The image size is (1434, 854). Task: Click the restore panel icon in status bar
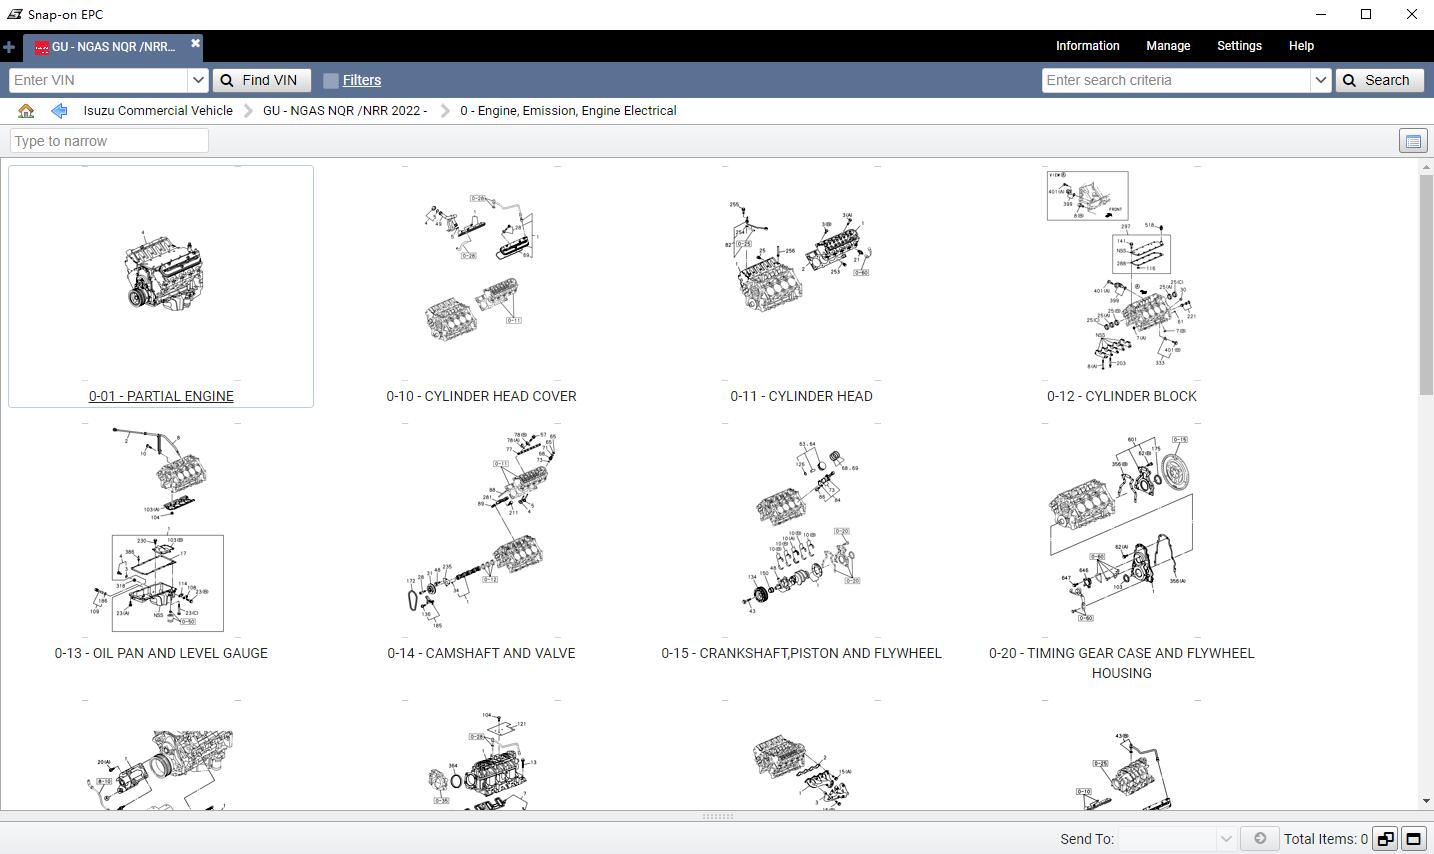pyautogui.click(x=1385, y=839)
